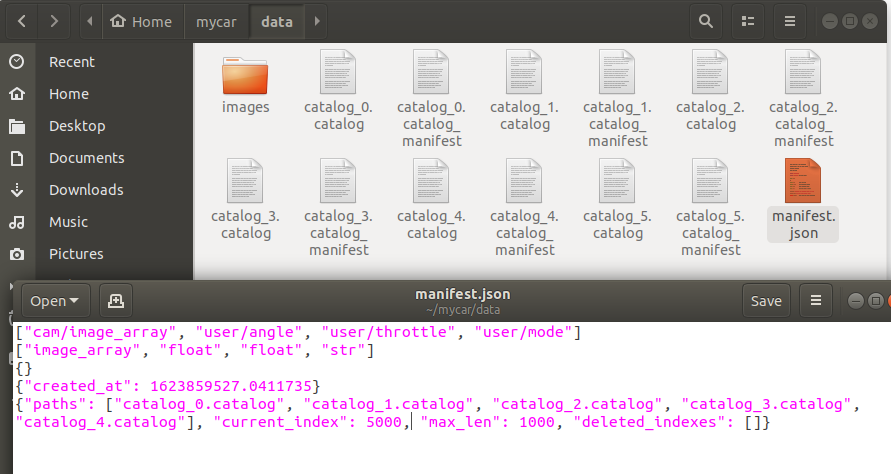Go forward in Files window
Screen dimensions: 891x474
54,22
